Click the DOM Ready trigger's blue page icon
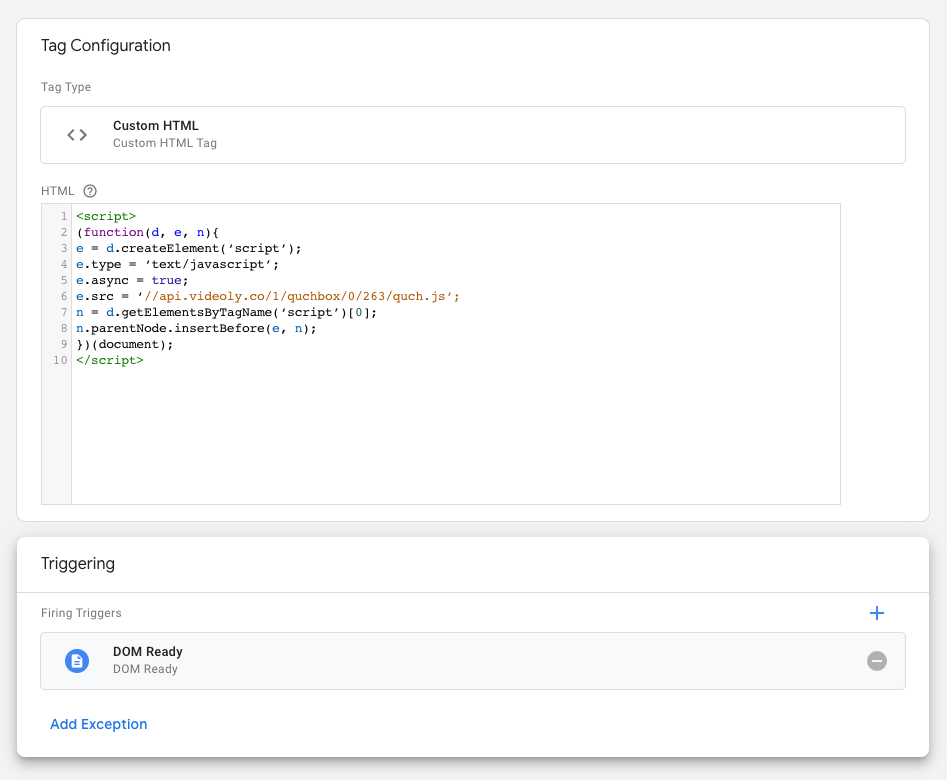 [x=77, y=661]
